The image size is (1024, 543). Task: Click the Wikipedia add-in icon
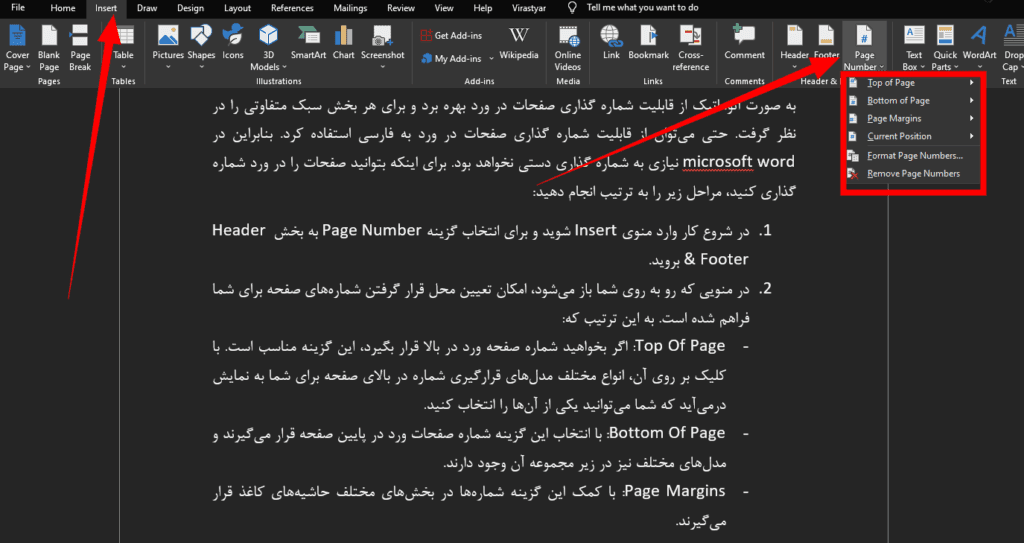518,45
